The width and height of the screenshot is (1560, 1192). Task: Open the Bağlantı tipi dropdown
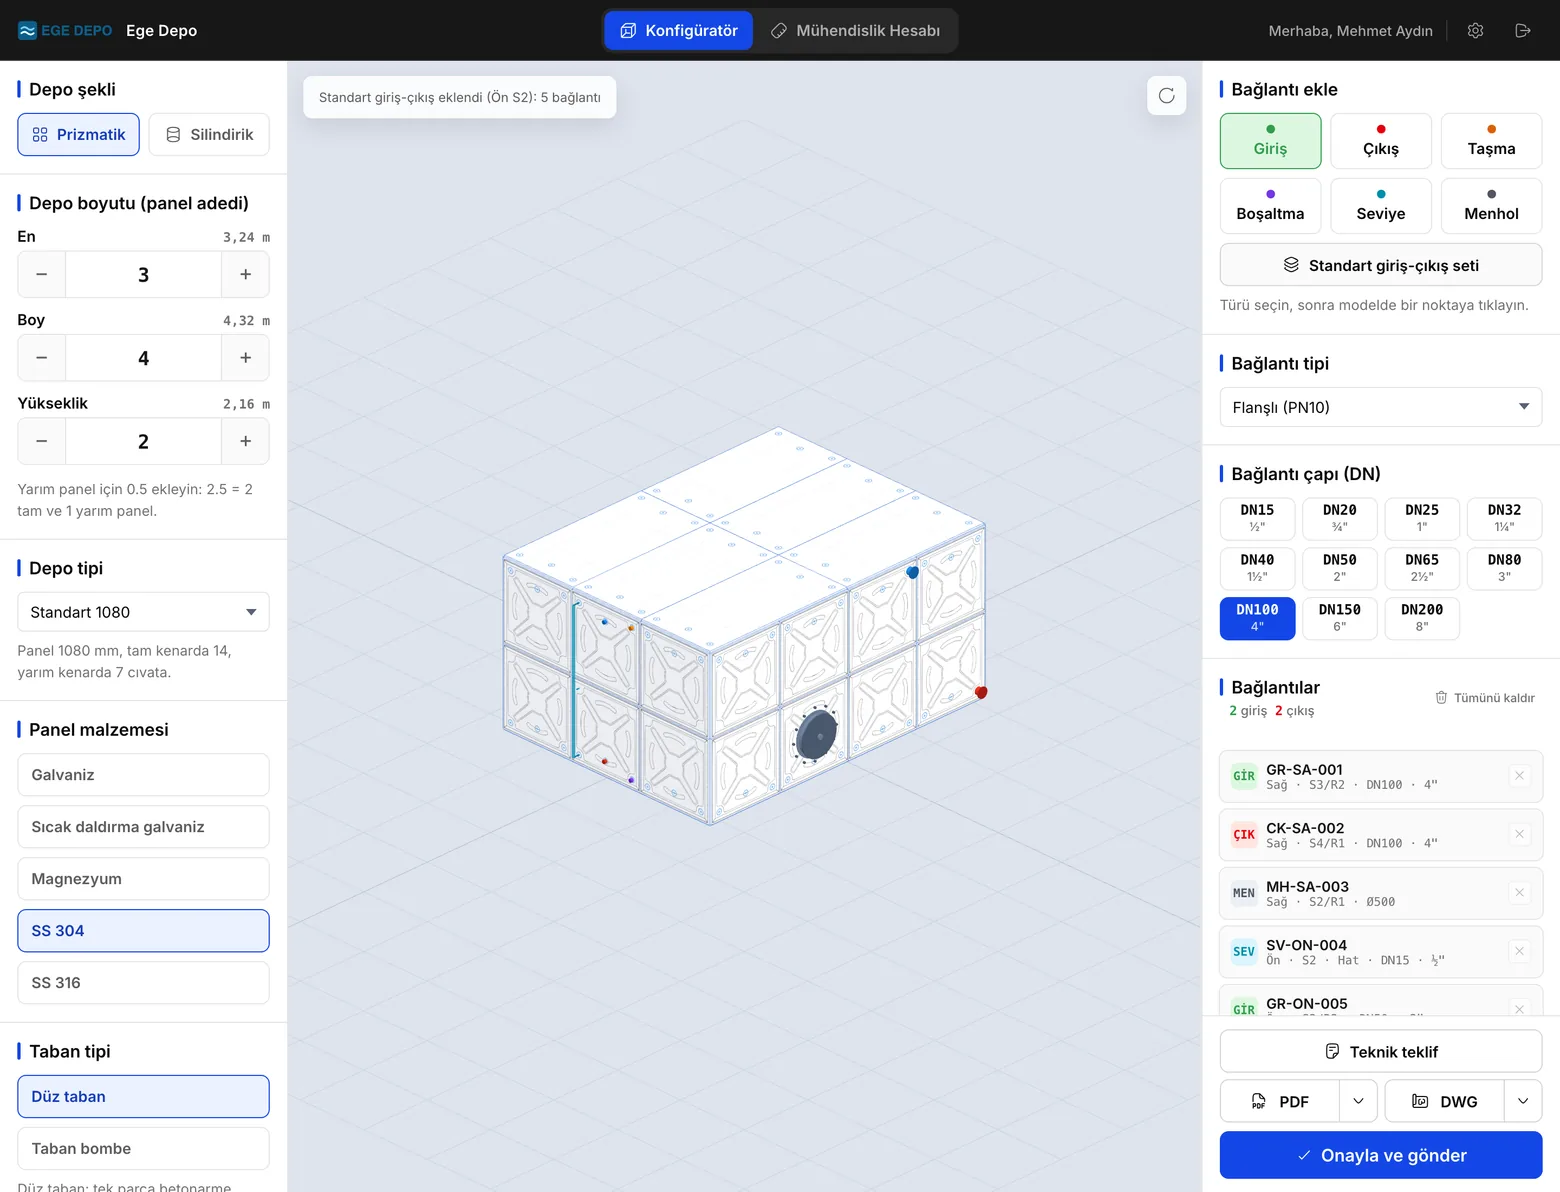coord(1381,407)
